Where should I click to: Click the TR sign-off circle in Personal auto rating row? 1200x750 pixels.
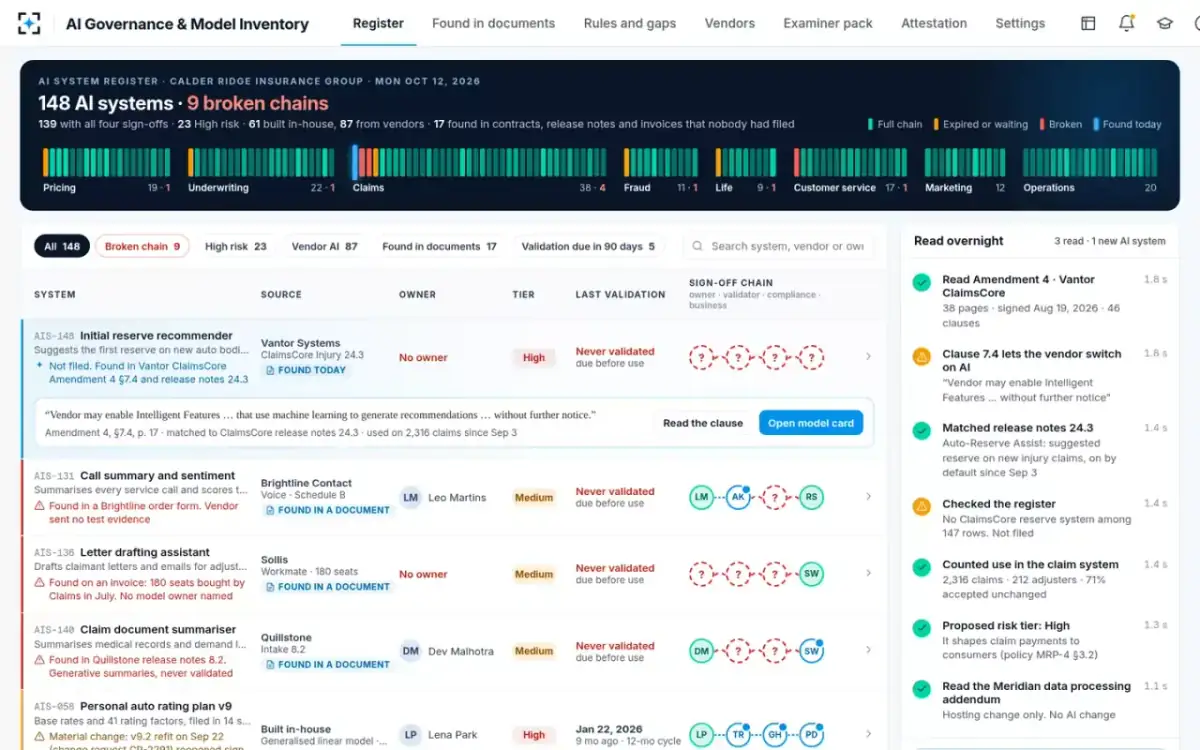click(x=738, y=735)
